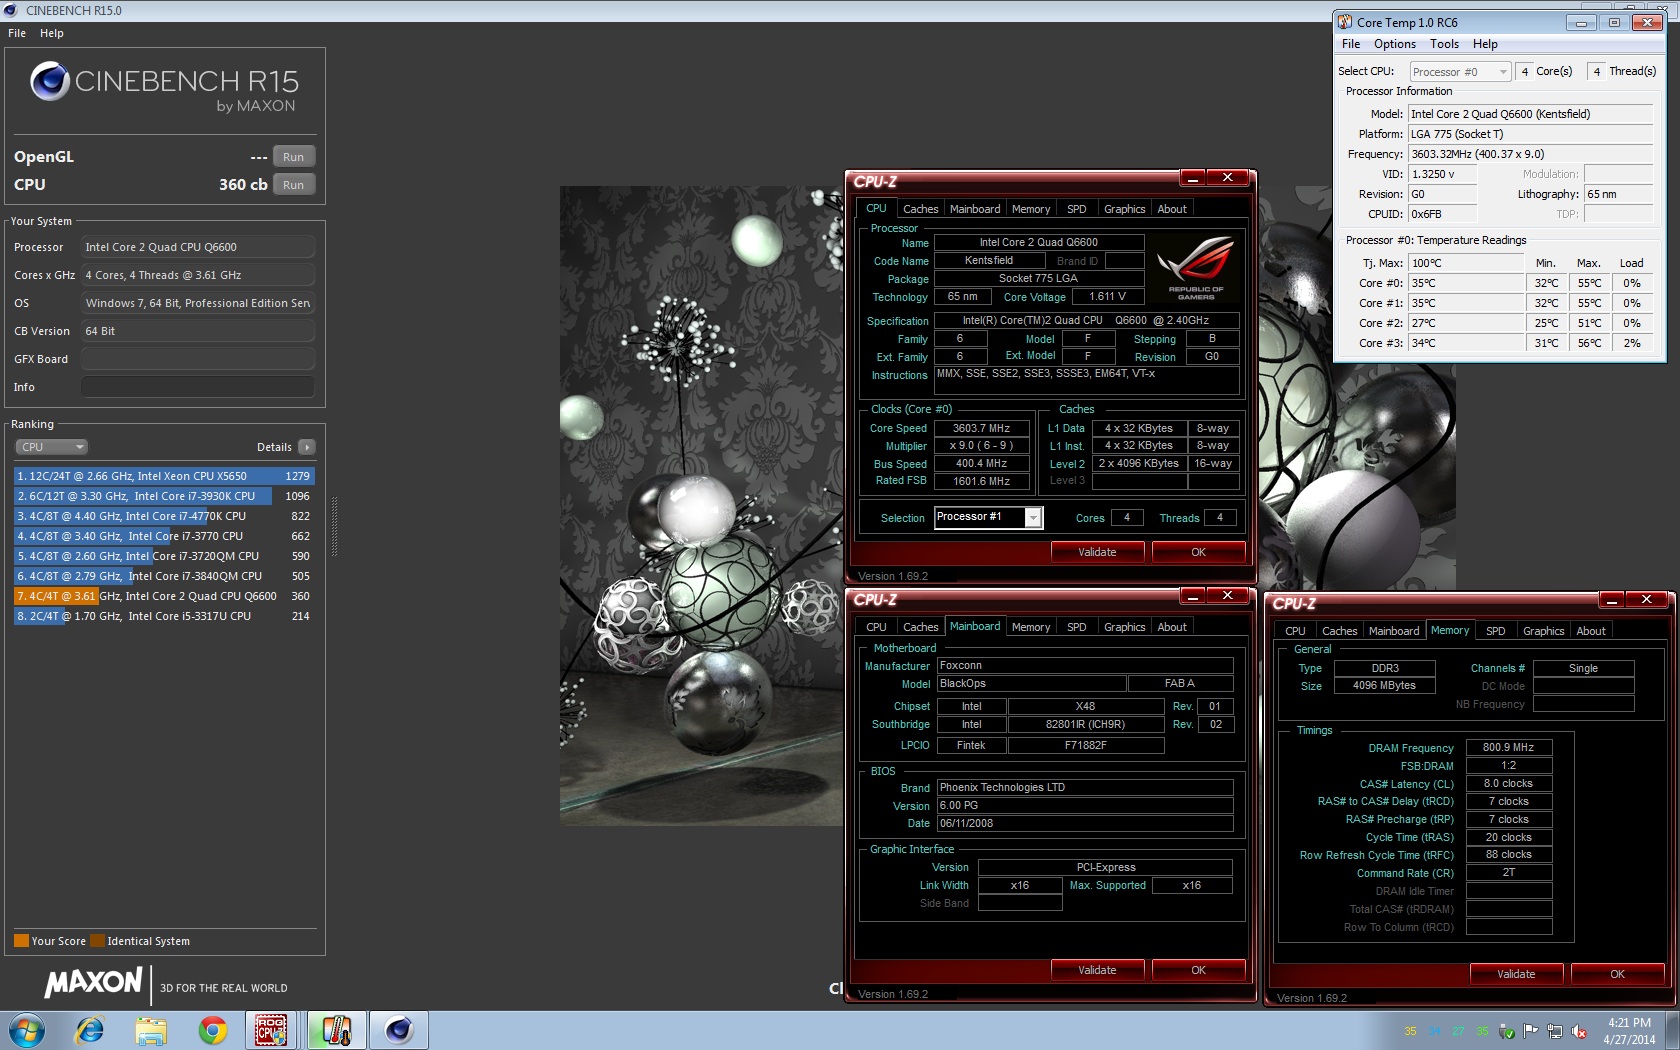Viewport: 1680px width, 1050px height.
Task: Click OK in the CPU tab CPU-Z window
Action: [x=1198, y=552]
